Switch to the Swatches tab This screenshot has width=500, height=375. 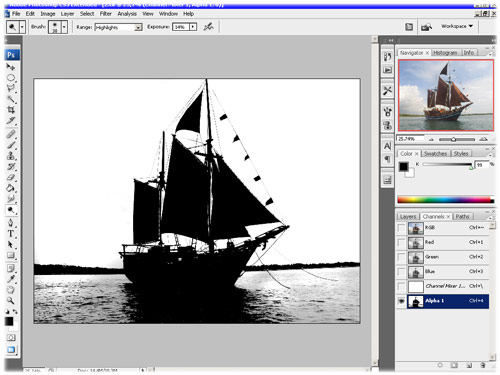click(x=435, y=153)
